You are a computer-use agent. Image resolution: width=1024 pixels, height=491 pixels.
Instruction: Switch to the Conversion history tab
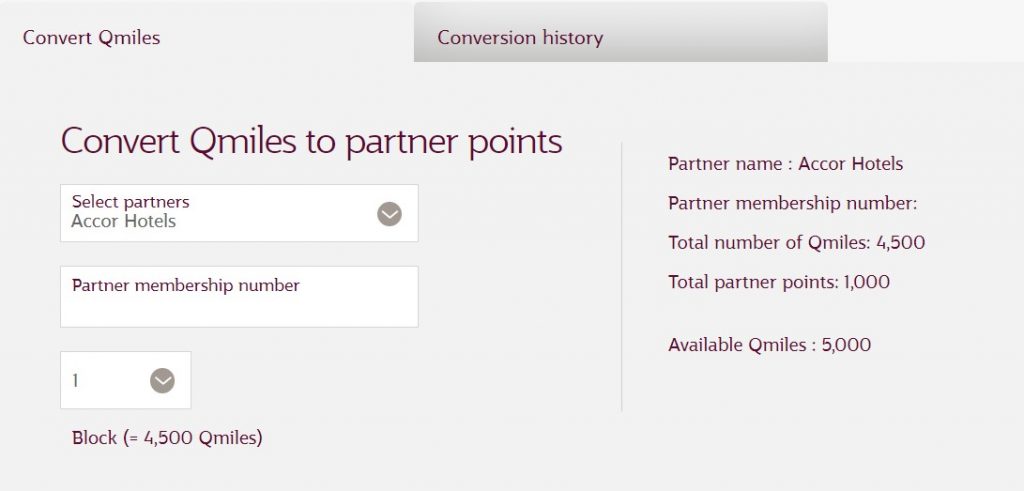click(x=620, y=33)
